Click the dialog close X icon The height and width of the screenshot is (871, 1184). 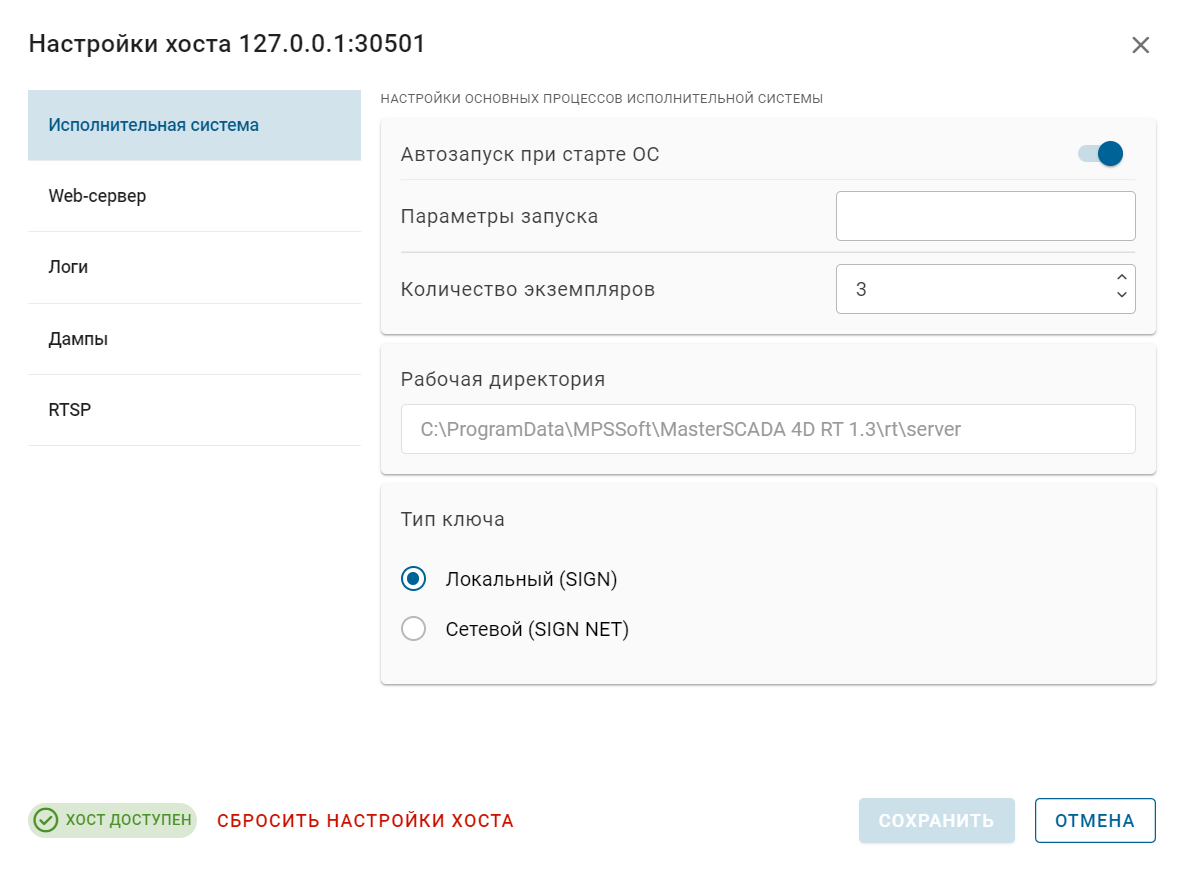coord(1140,44)
